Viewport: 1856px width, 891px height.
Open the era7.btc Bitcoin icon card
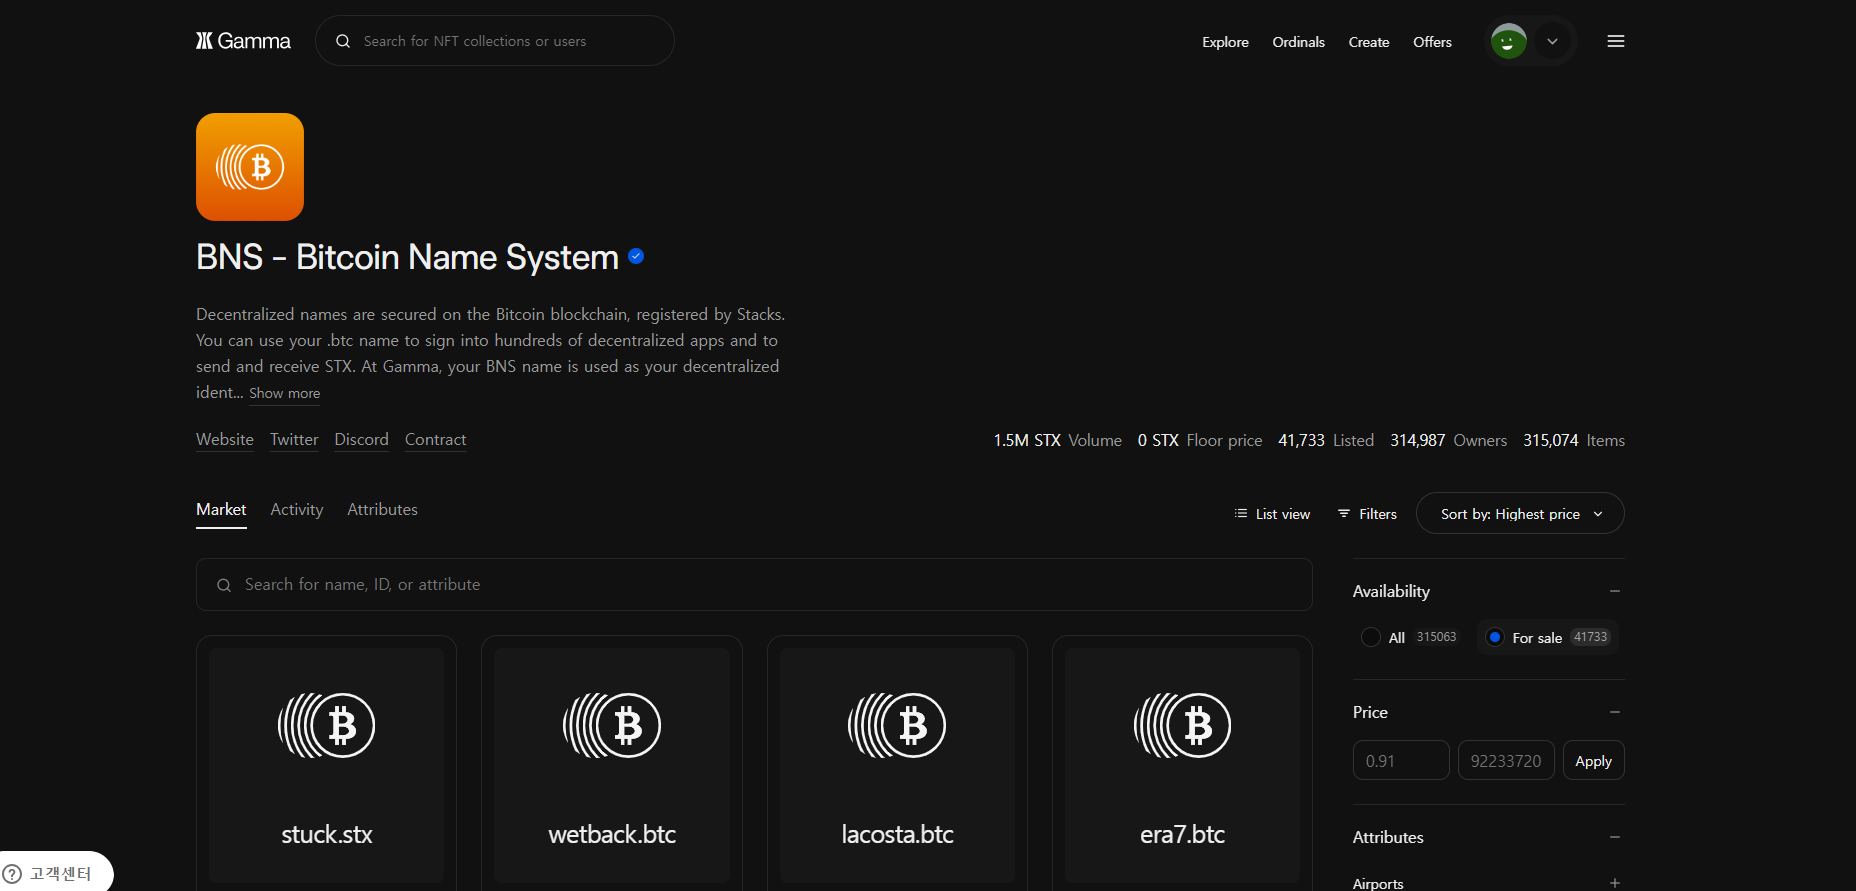click(1182, 726)
